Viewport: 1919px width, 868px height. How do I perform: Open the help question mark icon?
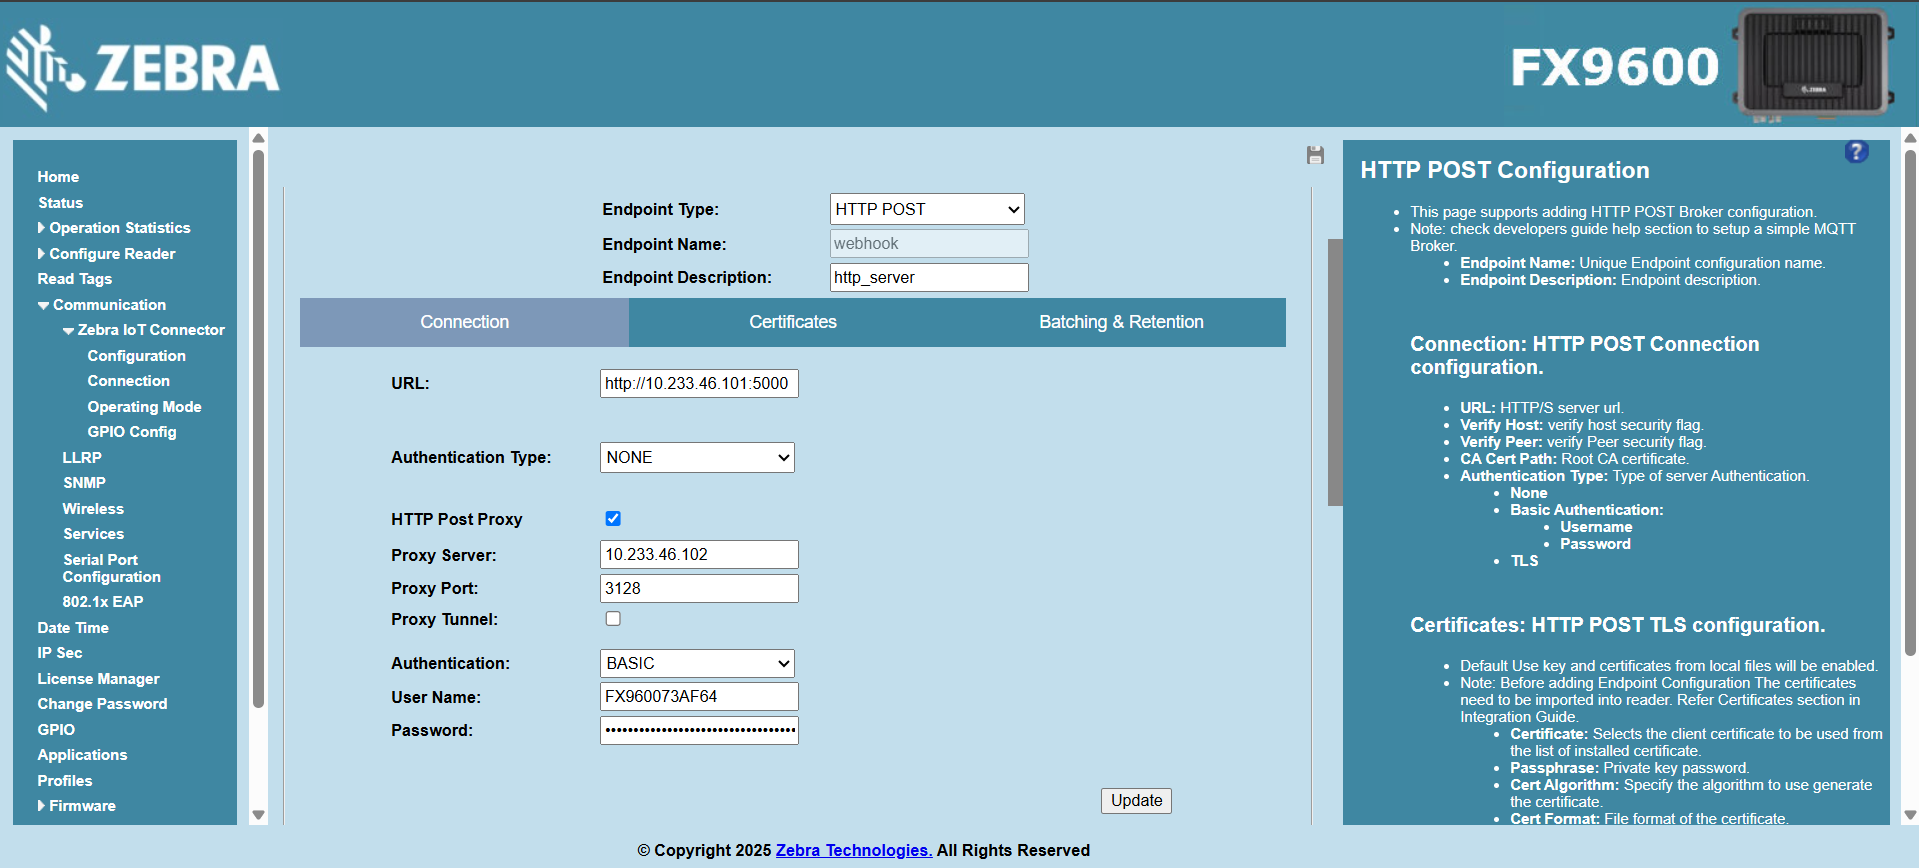[x=1856, y=152]
